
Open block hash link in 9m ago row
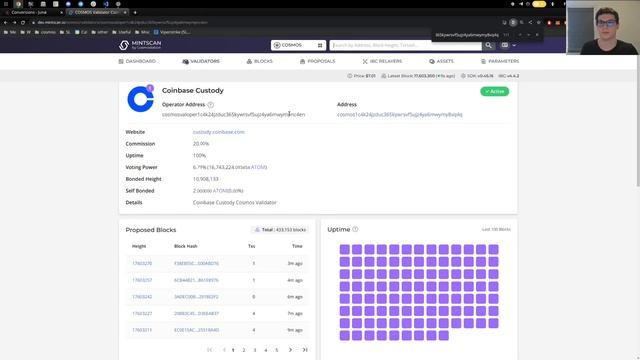point(196,330)
